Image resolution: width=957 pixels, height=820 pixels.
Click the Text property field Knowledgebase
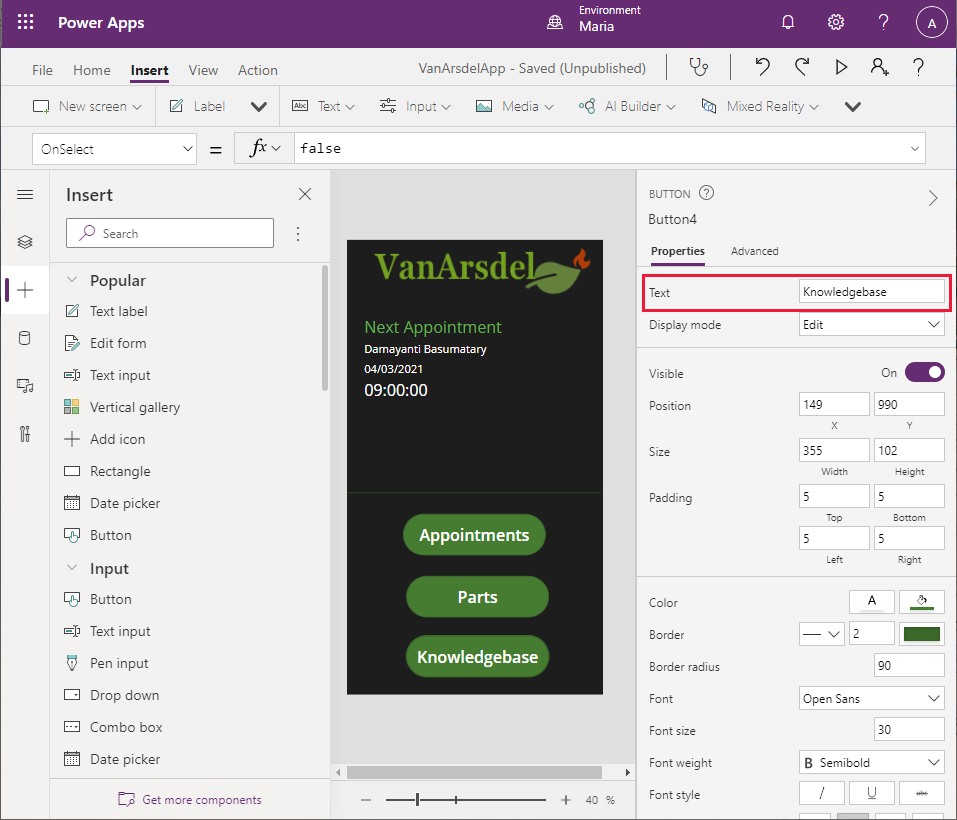pos(872,292)
